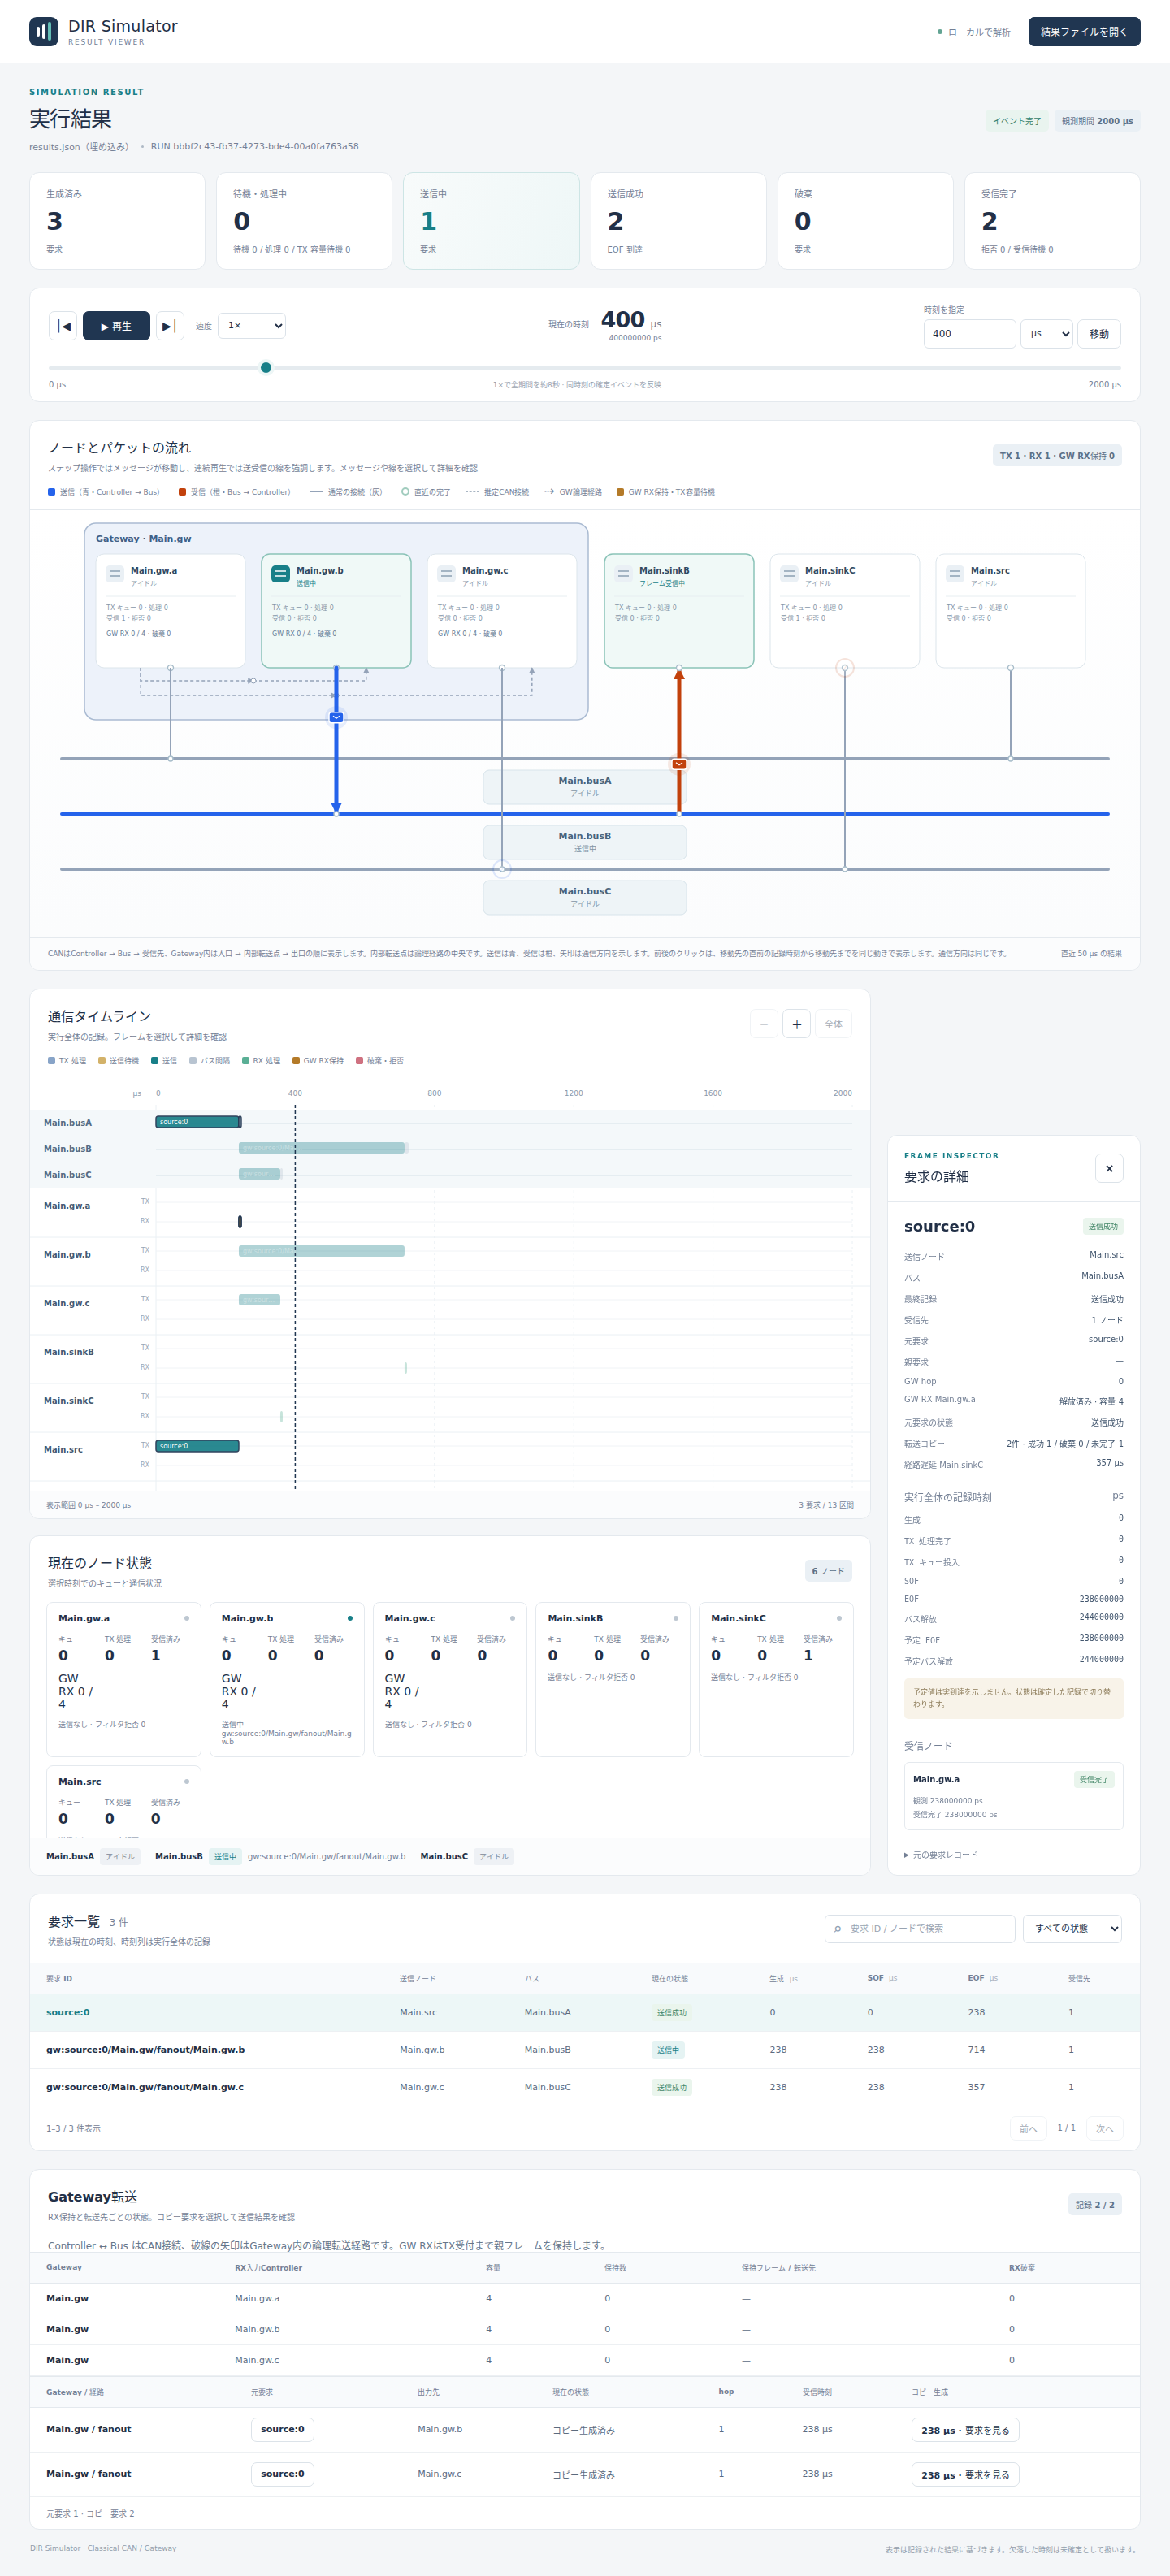The height and width of the screenshot is (2576, 1170).
Task: Select request gw:source:0/Main.gw/fanout/Main.gw.b row
Action: coord(585,2050)
